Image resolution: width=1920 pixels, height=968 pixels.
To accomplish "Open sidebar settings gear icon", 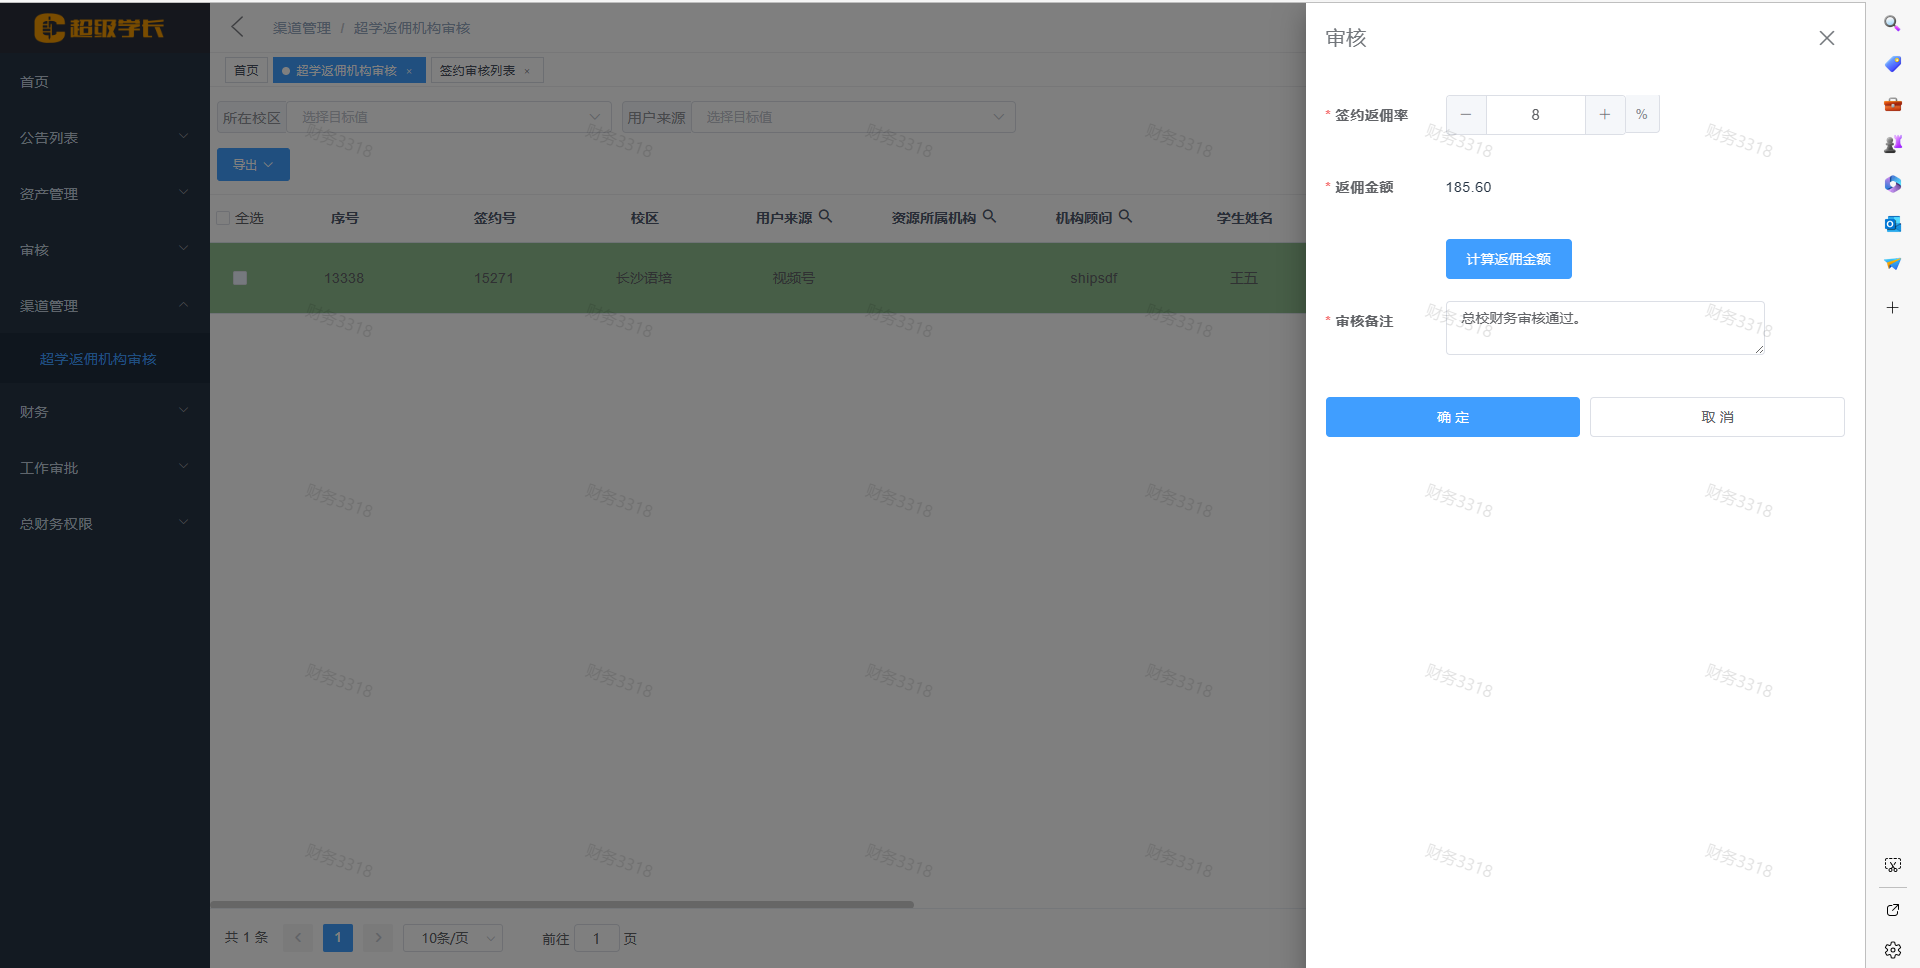I will pos(1892,950).
